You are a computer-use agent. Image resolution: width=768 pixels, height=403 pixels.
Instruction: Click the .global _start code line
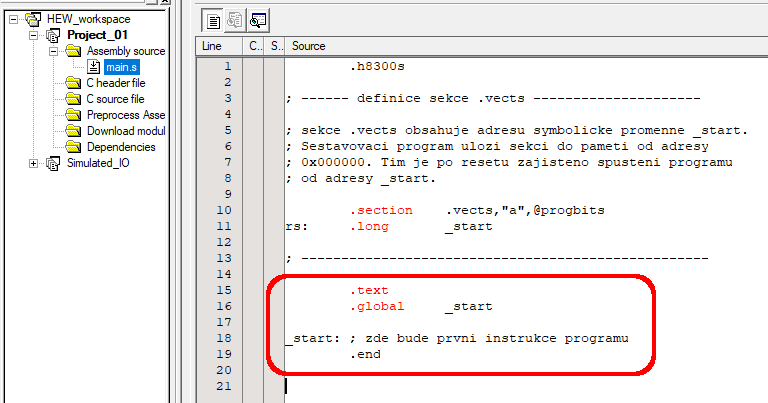(420, 306)
